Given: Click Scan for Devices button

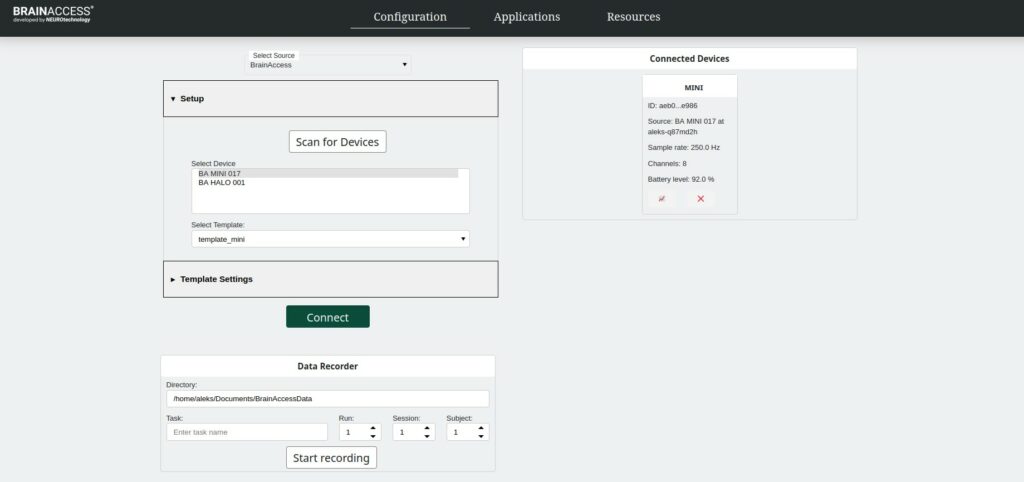Looking at the screenshot, I should 338,142.
